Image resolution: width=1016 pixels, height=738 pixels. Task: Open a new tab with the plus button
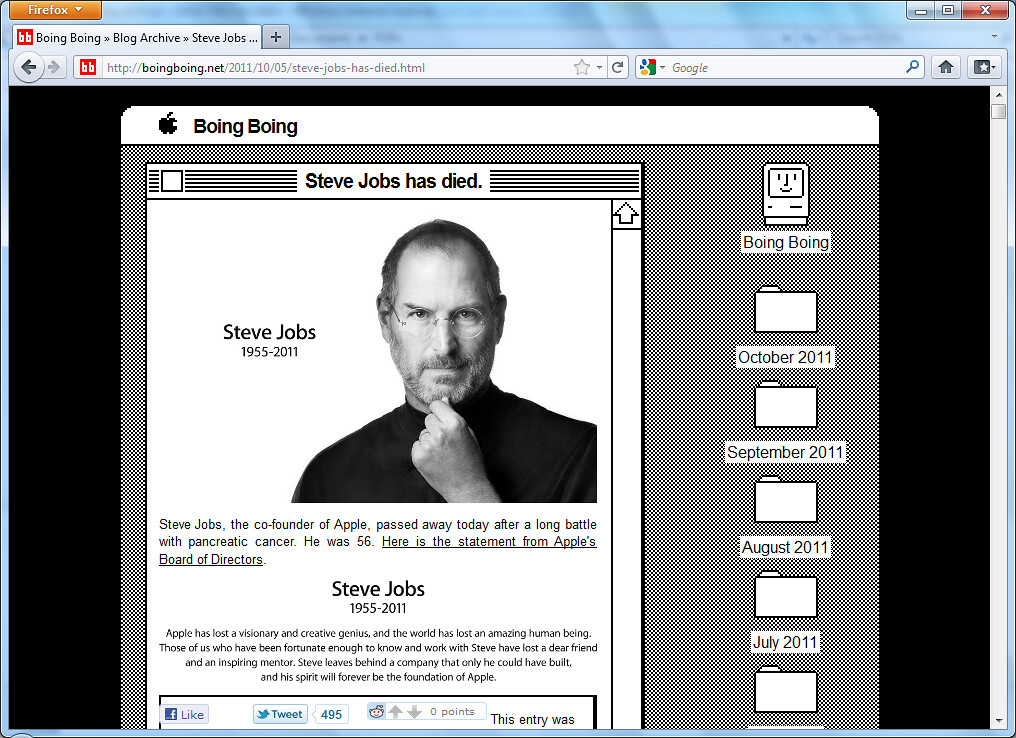pyautogui.click(x=277, y=38)
